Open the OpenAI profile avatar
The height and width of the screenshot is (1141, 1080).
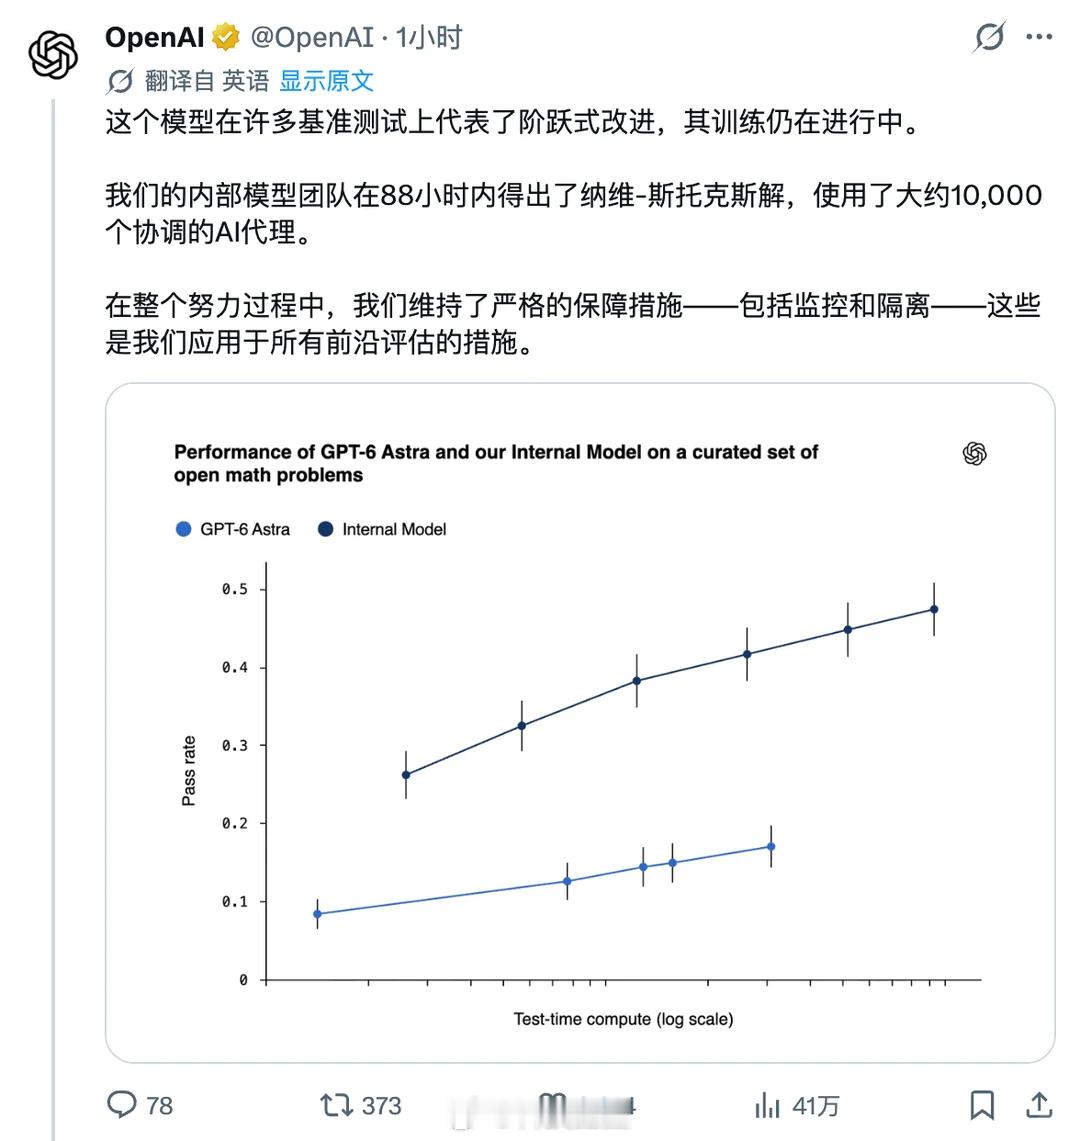[x=53, y=55]
